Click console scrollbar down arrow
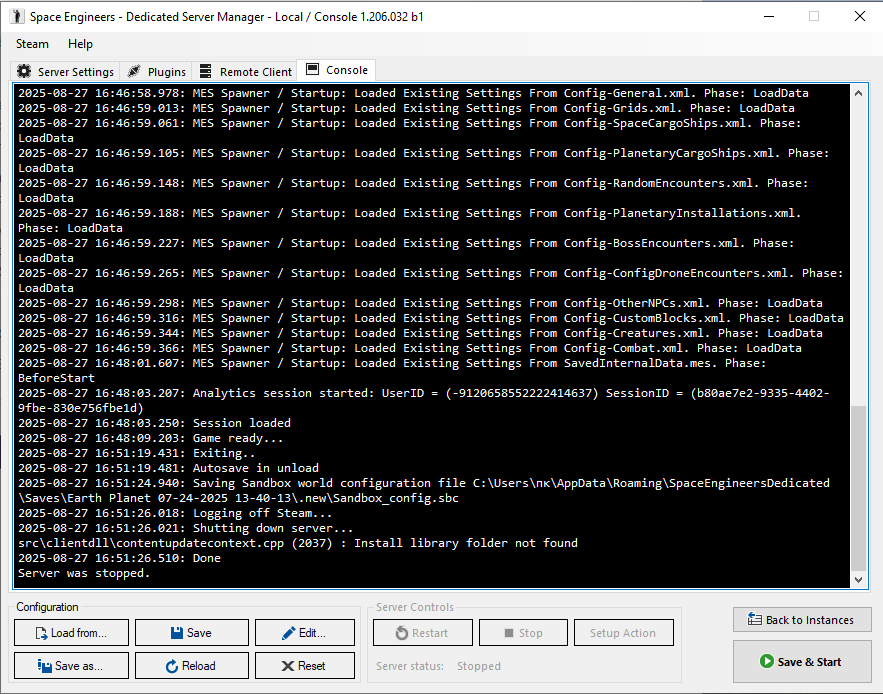Image resolution: width=883 pixels, height=694 pixels. click(858, 579)
